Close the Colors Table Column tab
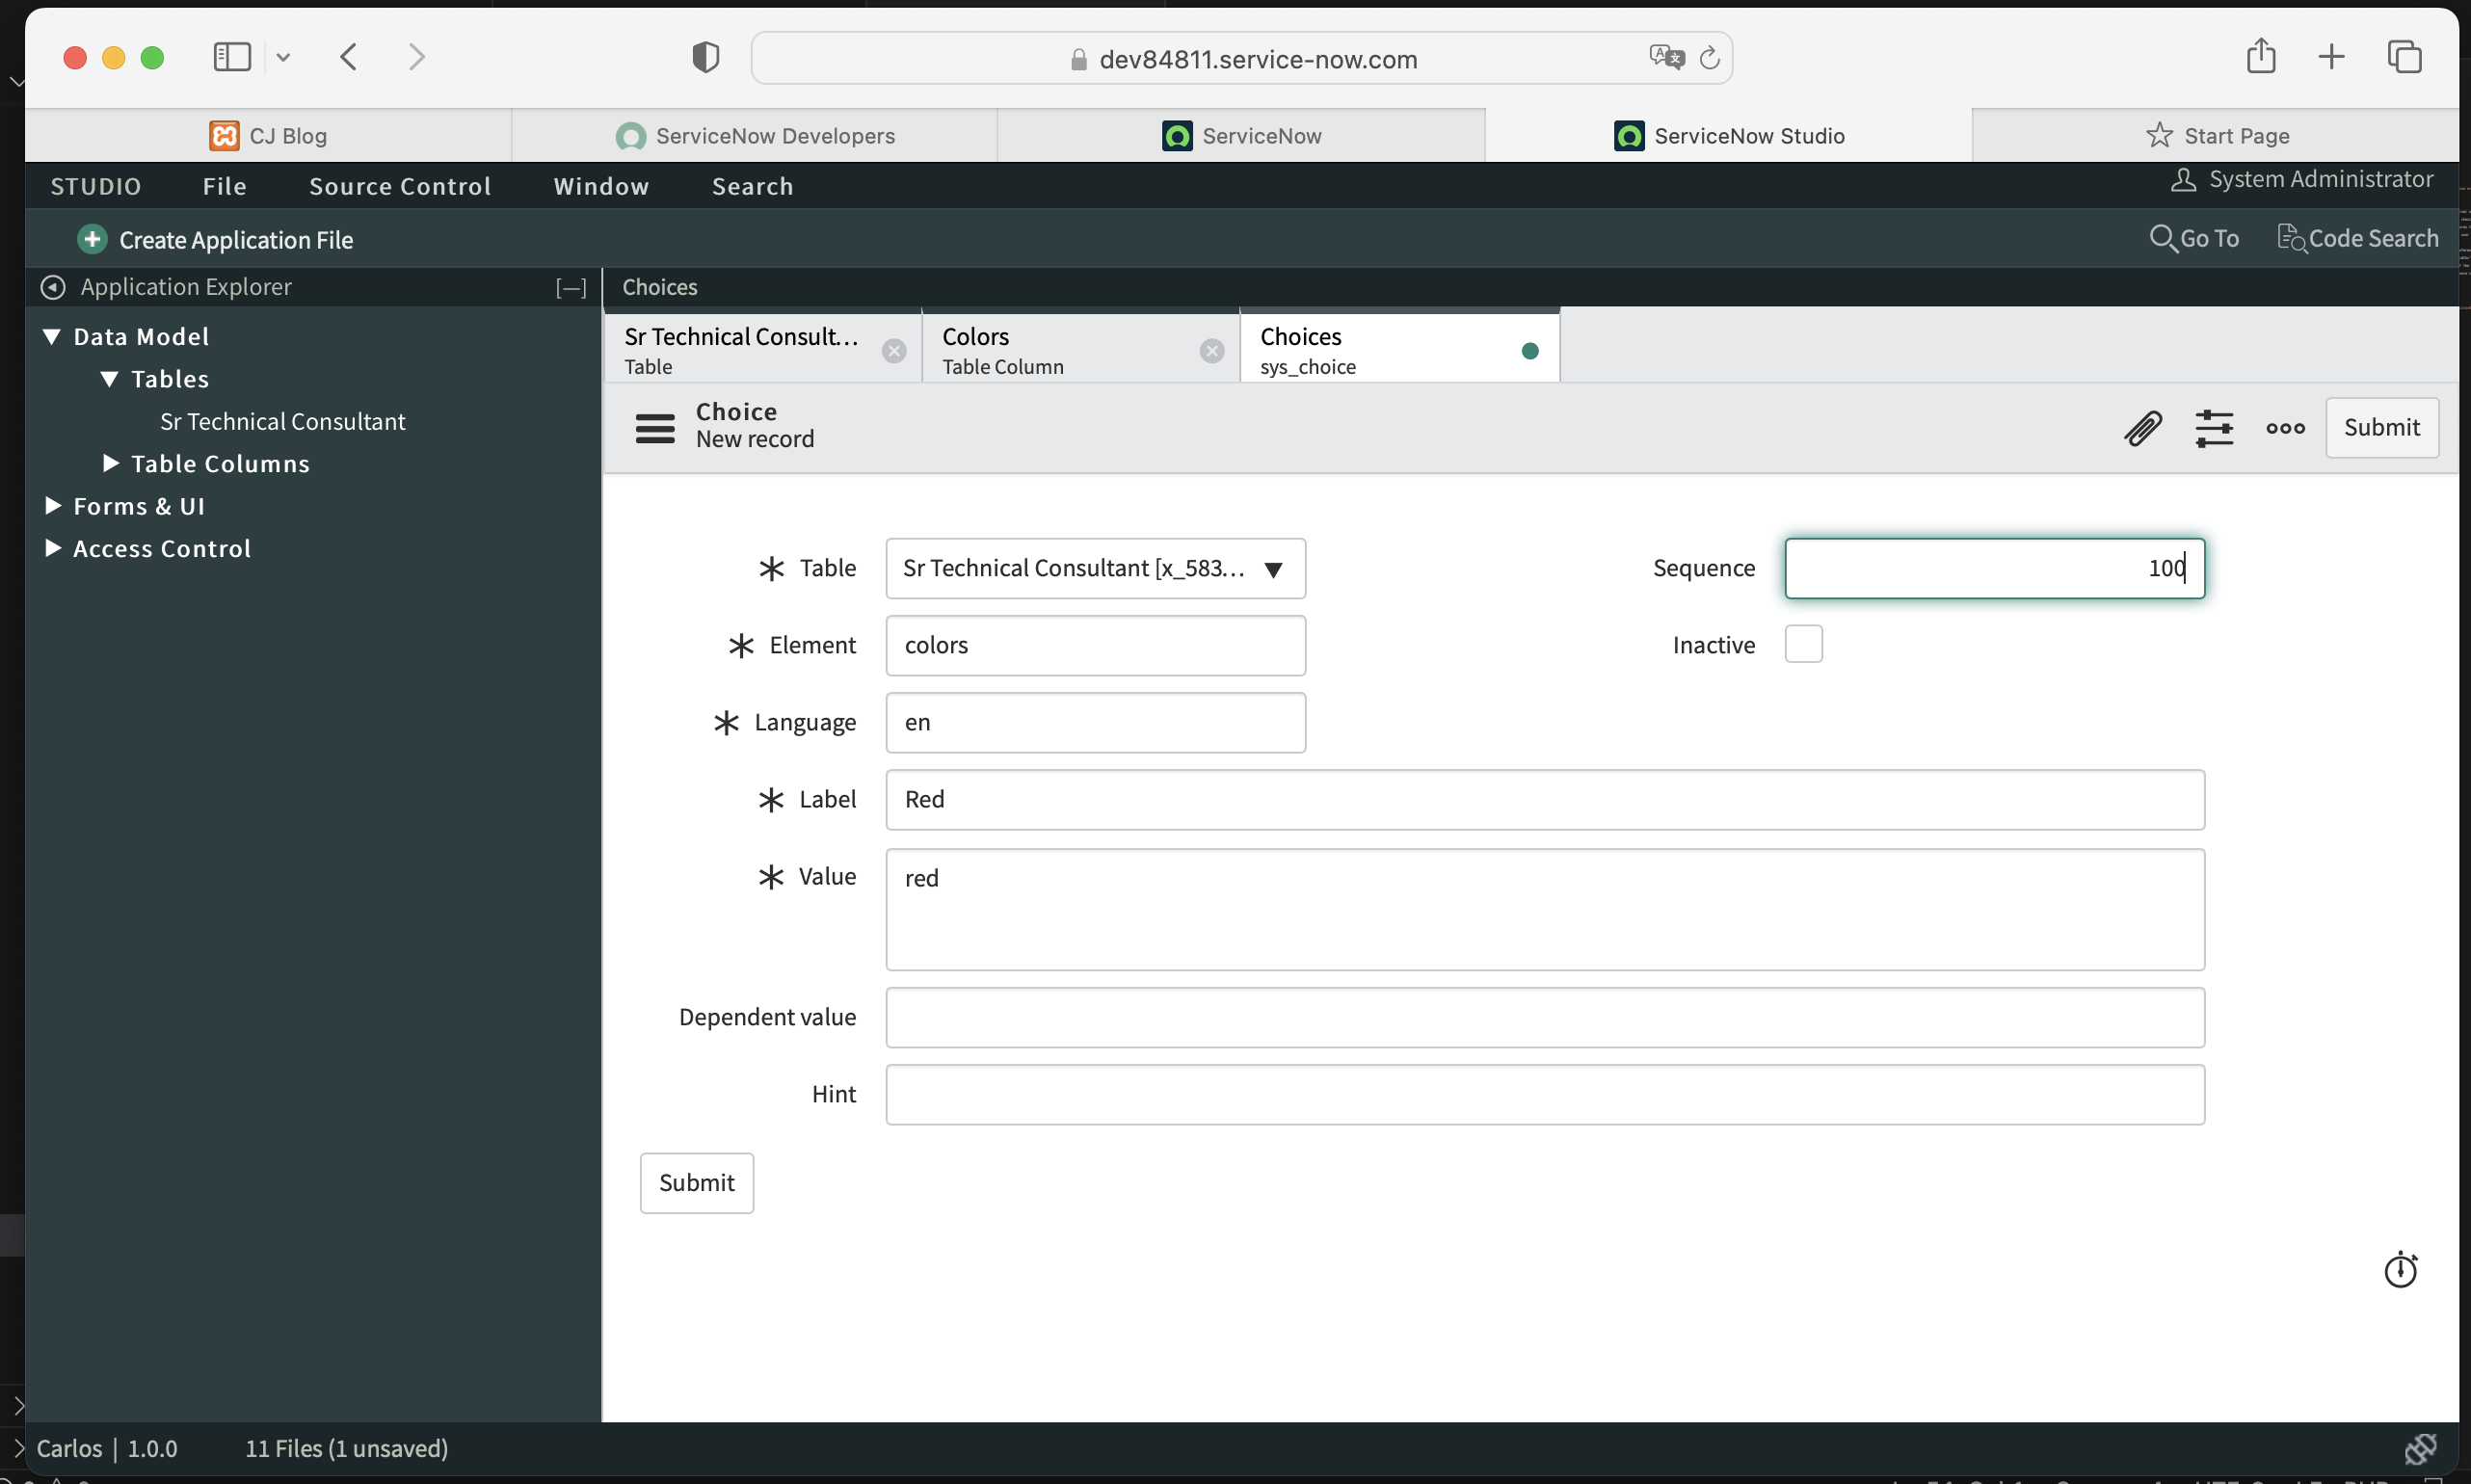The image size is (2471, 1484). point(1211,351)
